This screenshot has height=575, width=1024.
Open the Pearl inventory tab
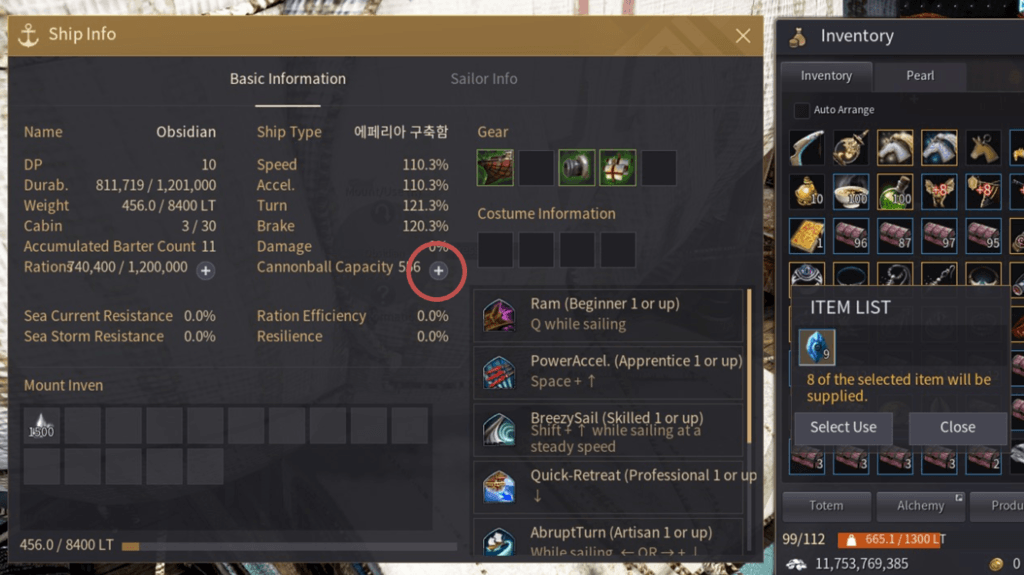[920, 76]
